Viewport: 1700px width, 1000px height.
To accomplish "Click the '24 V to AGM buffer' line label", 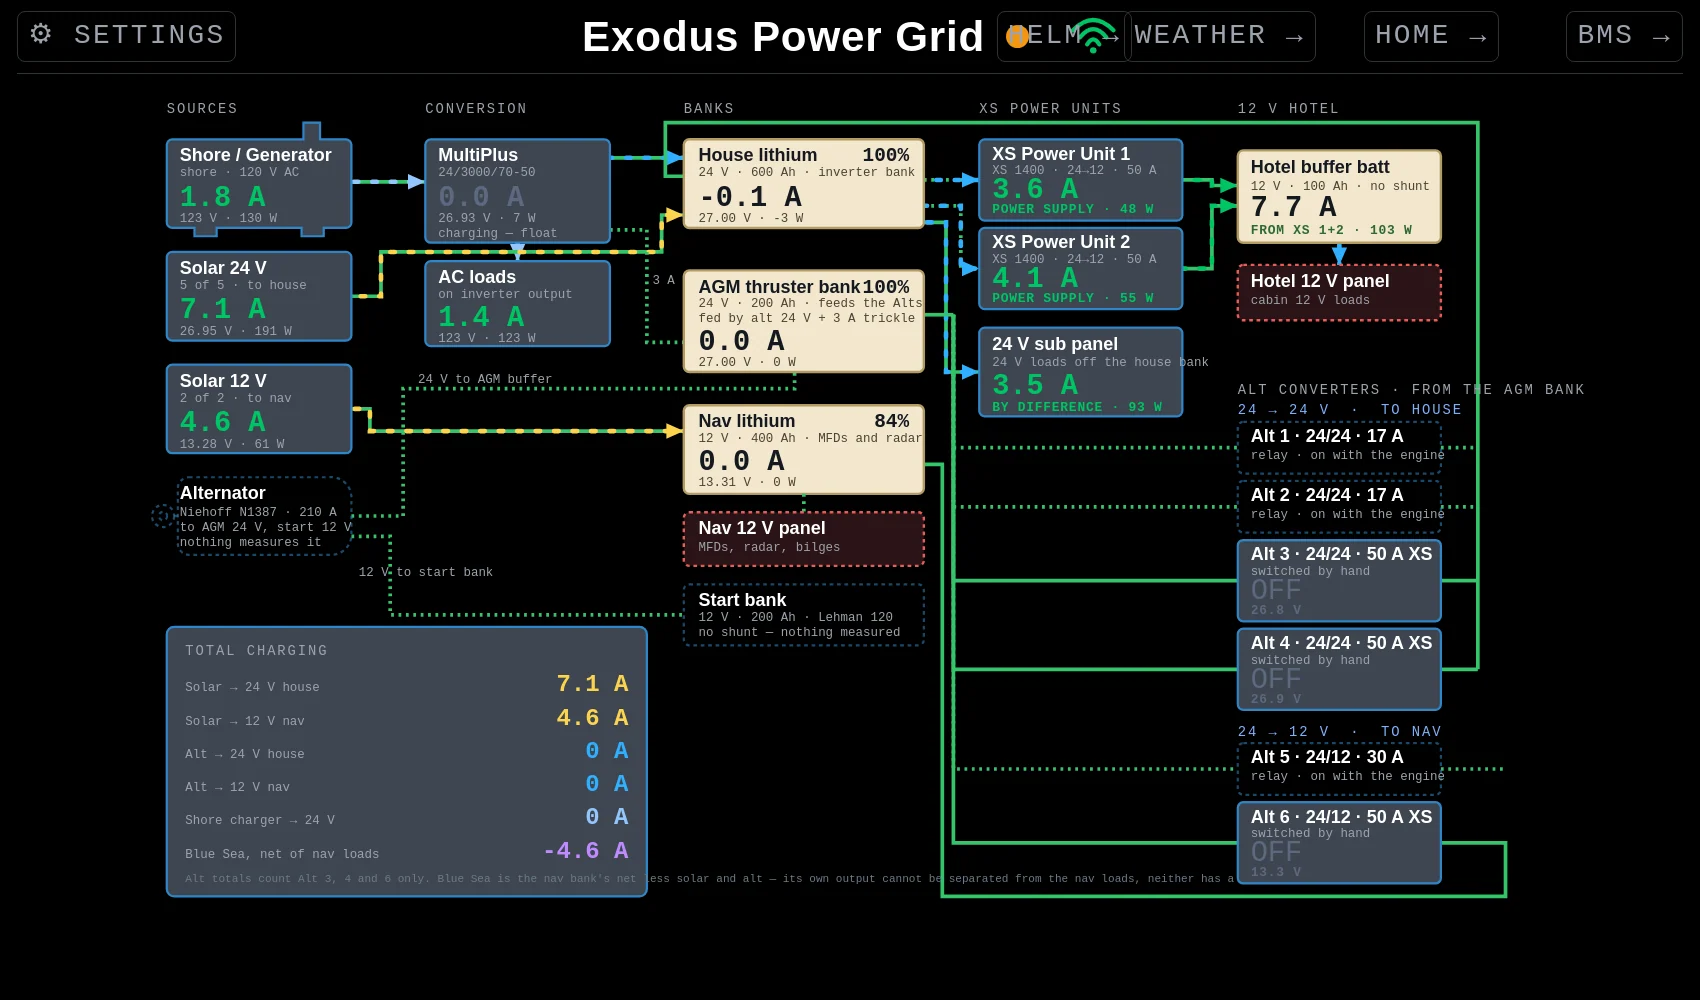I will coord(485,379).
